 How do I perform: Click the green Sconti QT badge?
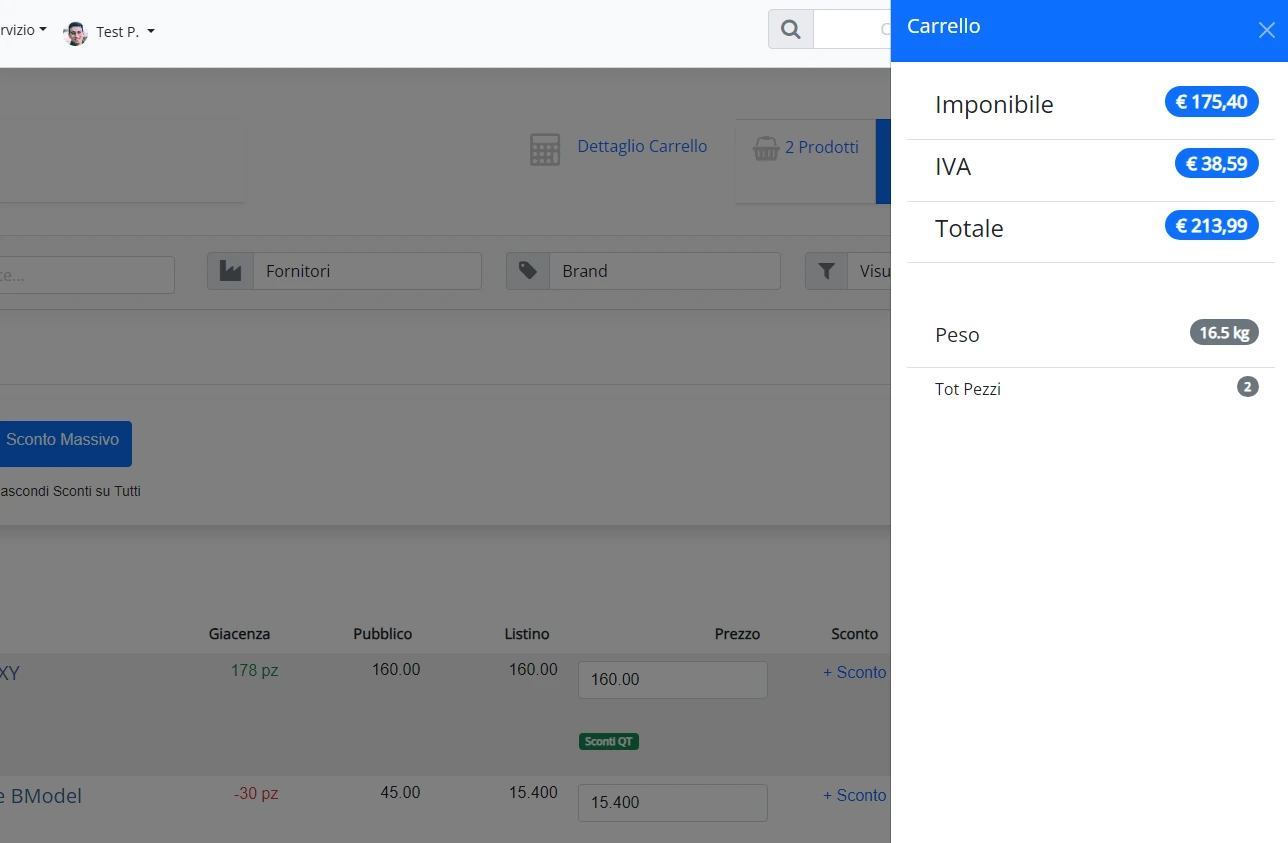coord(609,741)
